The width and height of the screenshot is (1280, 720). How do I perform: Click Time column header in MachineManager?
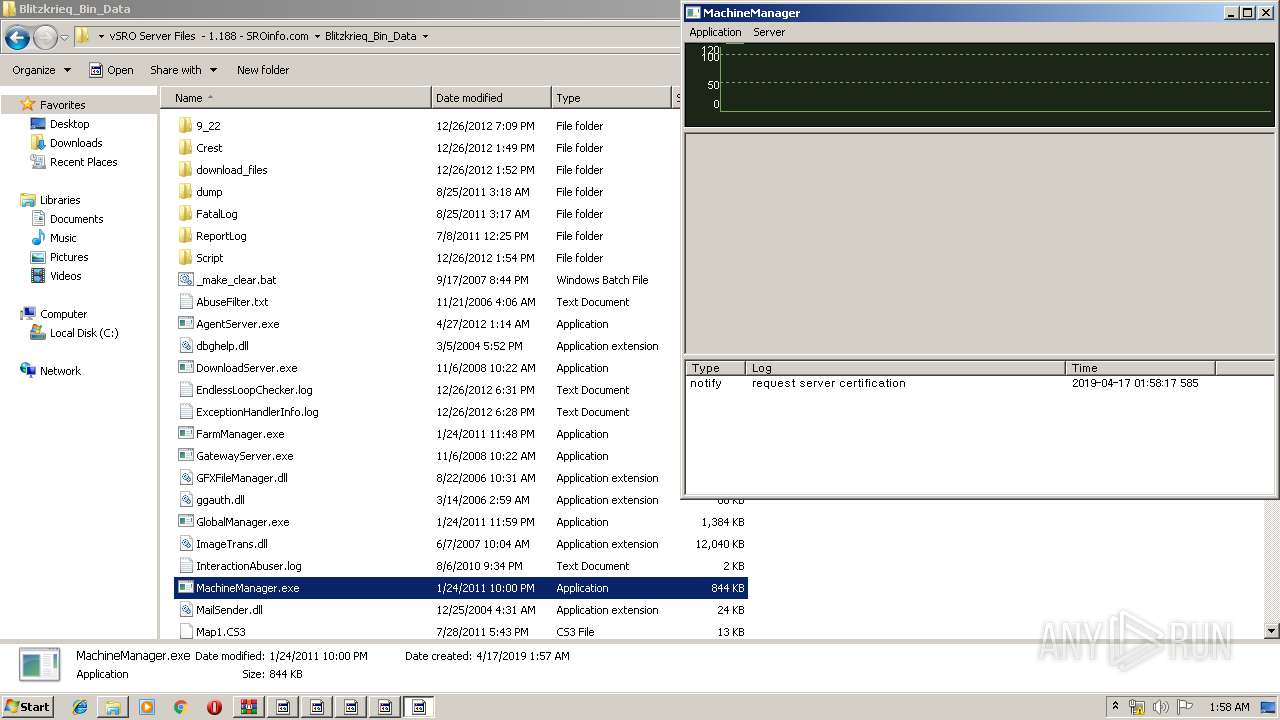pos(1141,368)
